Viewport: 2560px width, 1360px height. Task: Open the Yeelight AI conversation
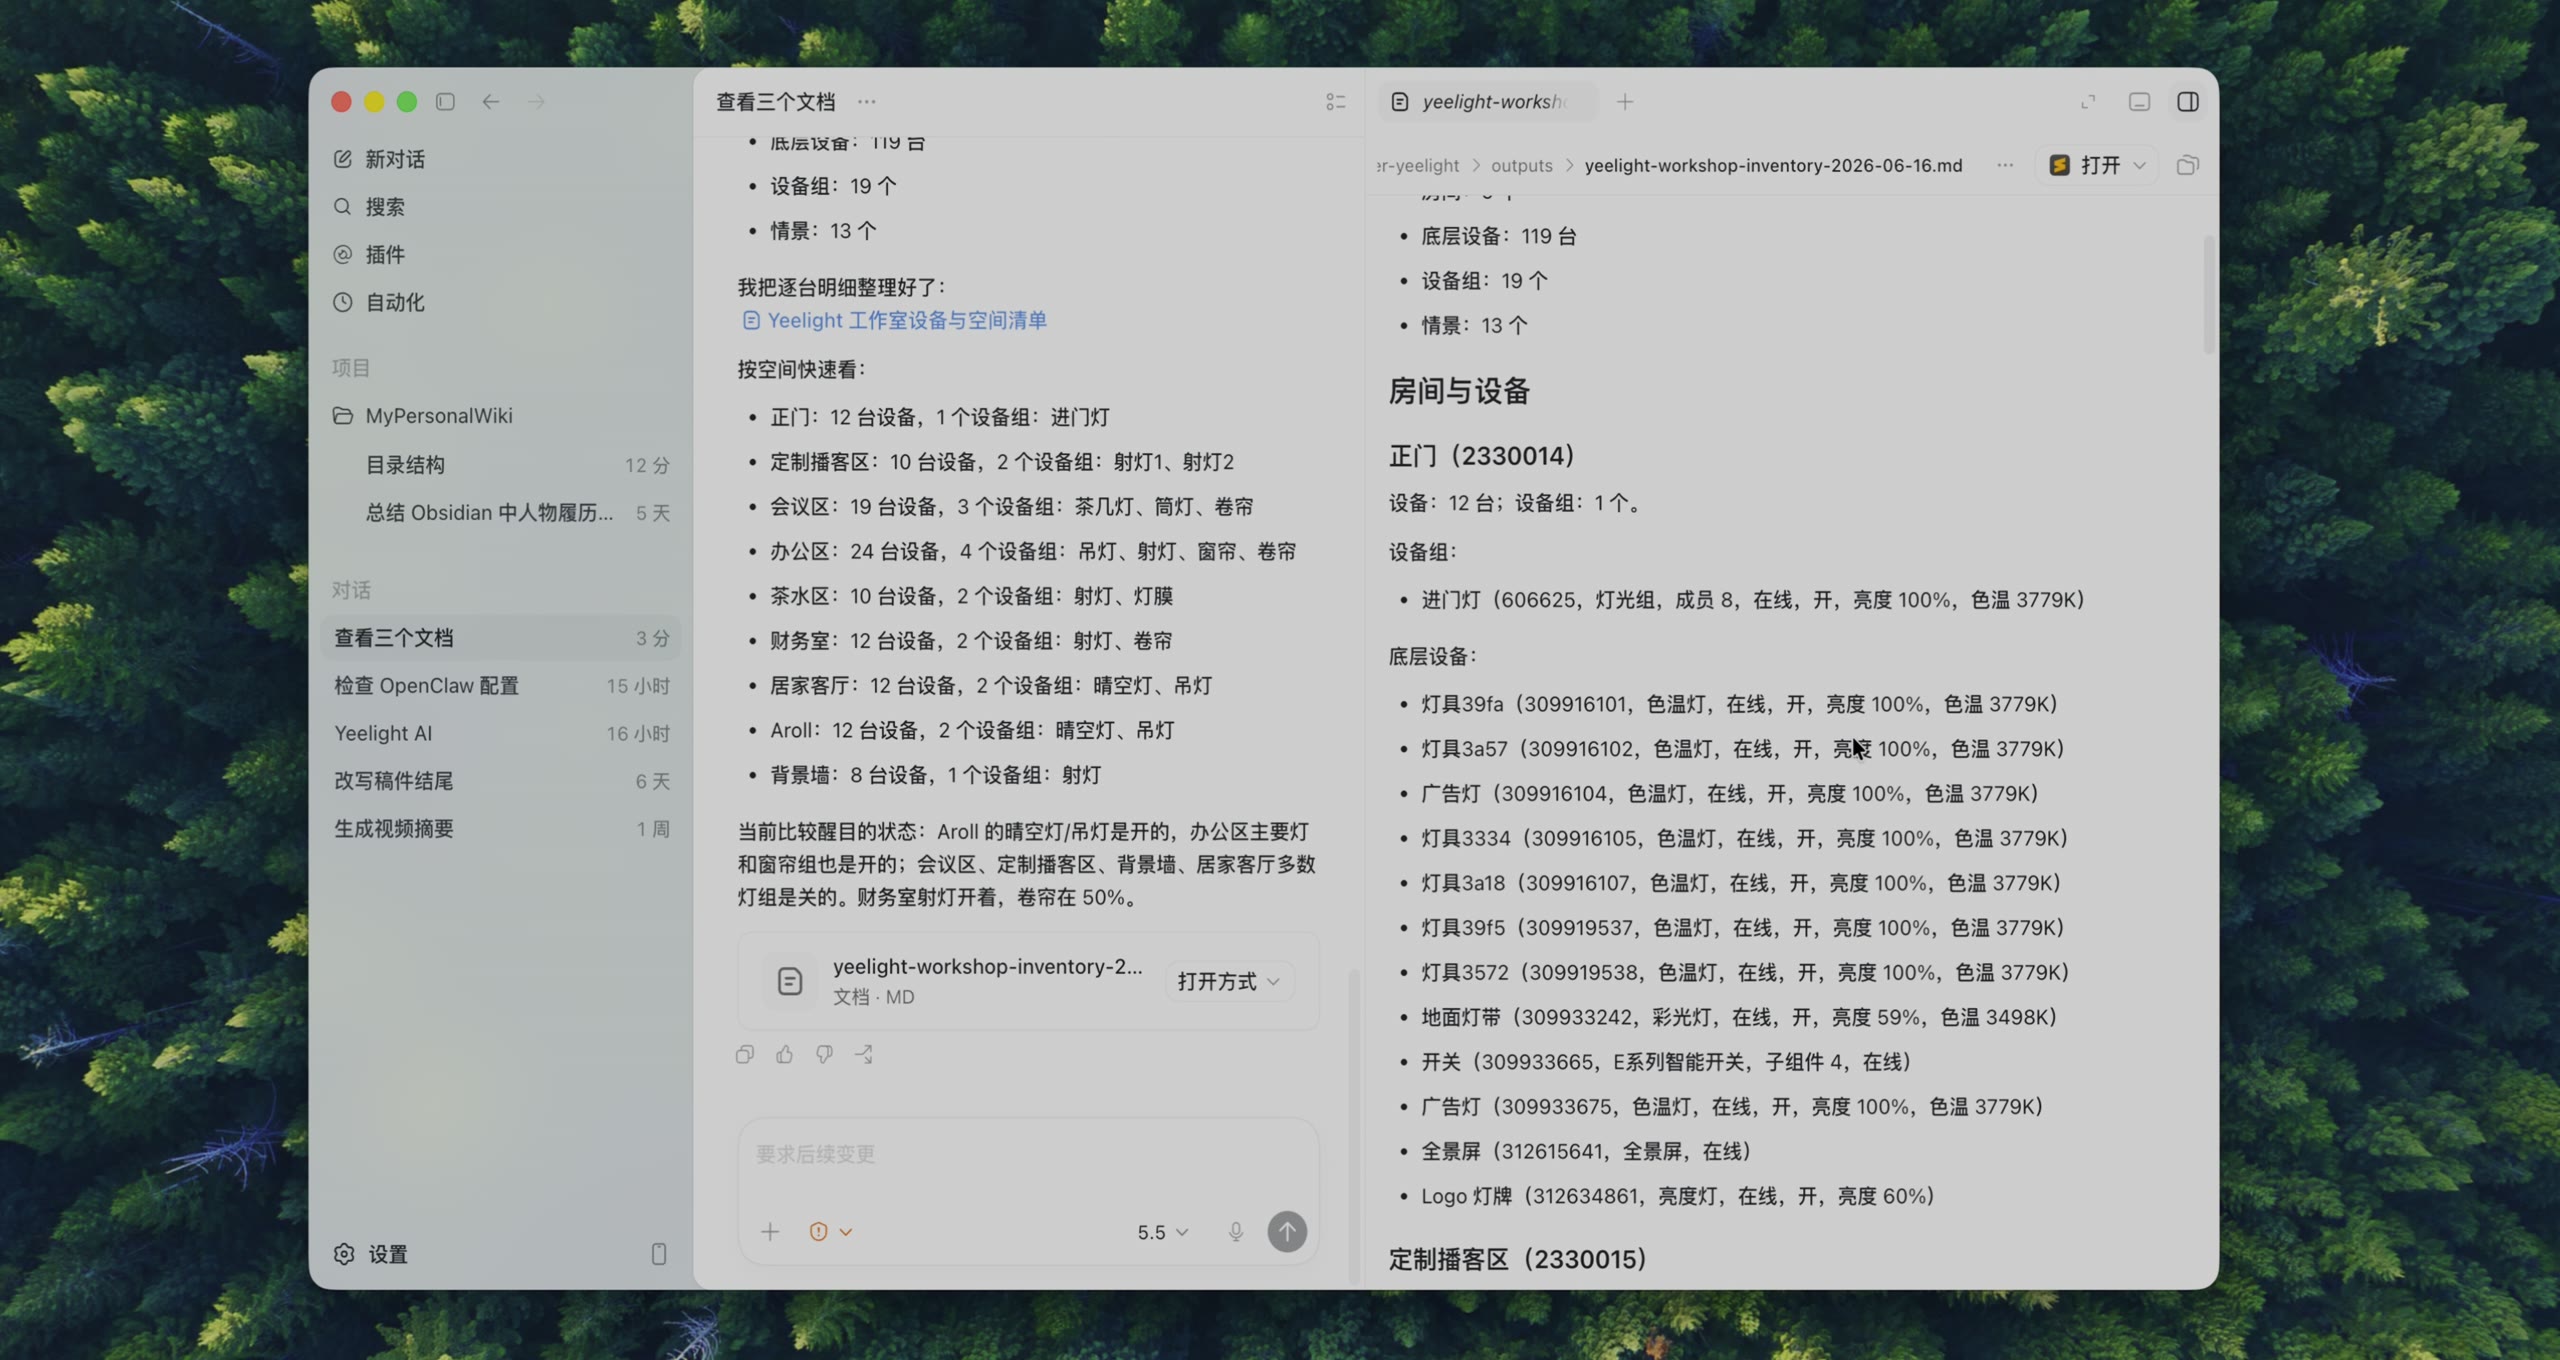(500, 733)
